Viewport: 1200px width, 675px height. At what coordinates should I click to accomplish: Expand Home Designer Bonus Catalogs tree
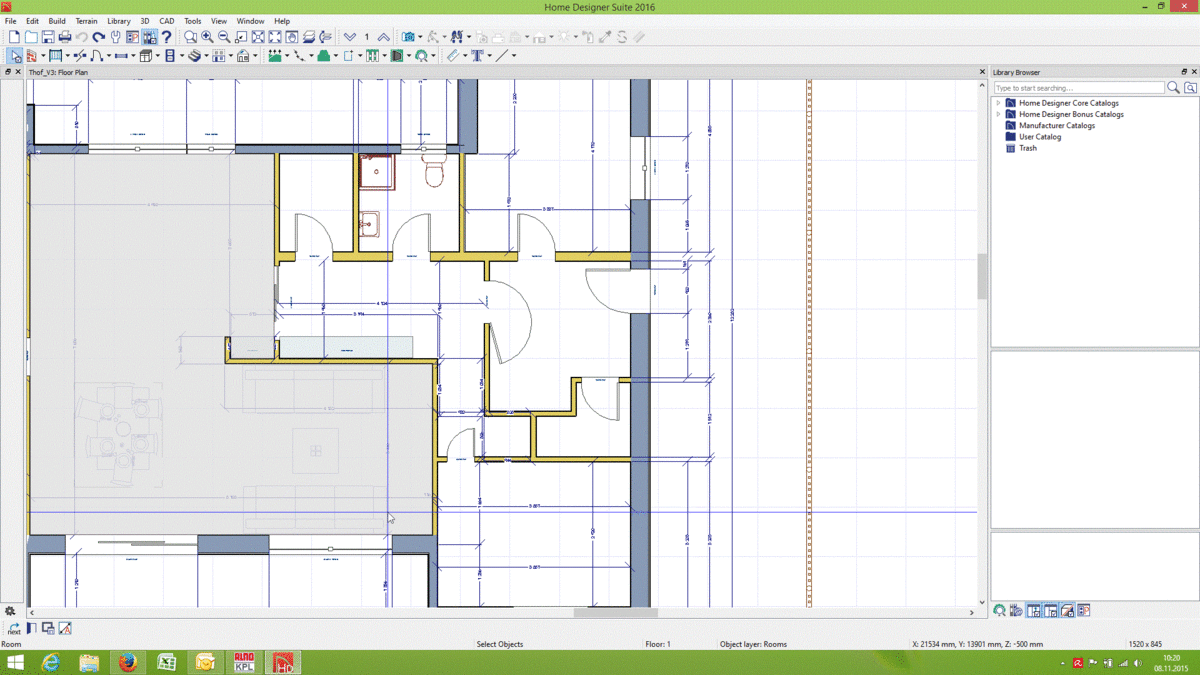(x=998, y=114)
